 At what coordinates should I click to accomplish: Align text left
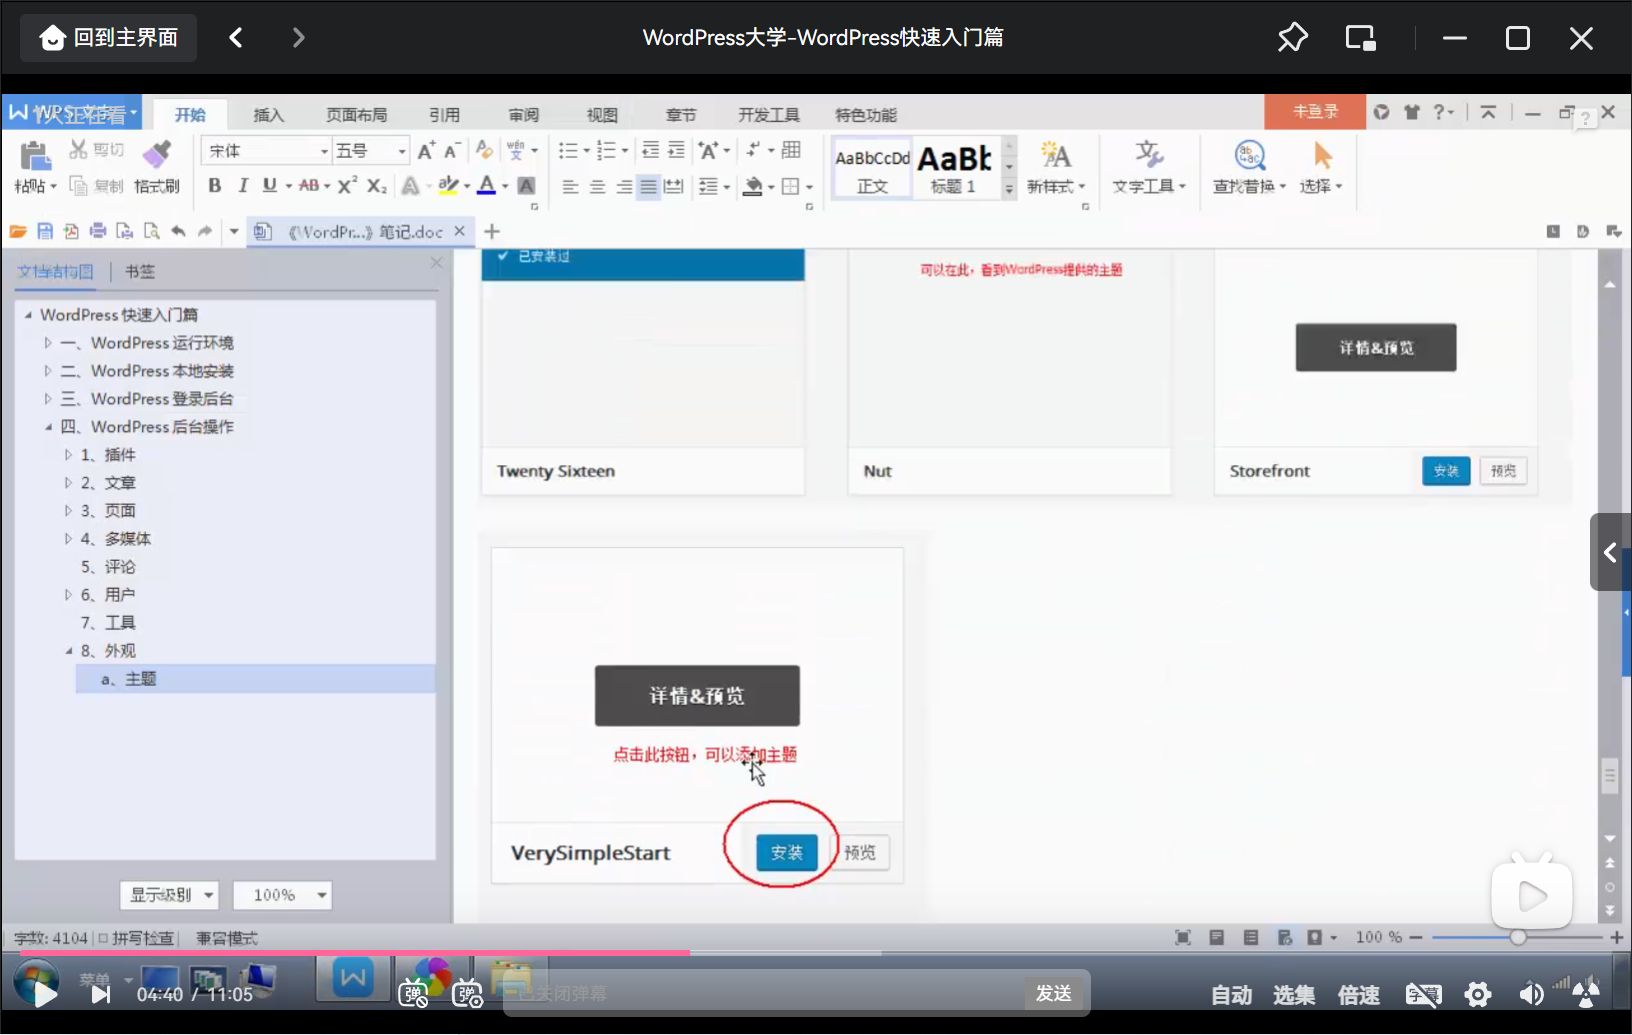[570, 186]
